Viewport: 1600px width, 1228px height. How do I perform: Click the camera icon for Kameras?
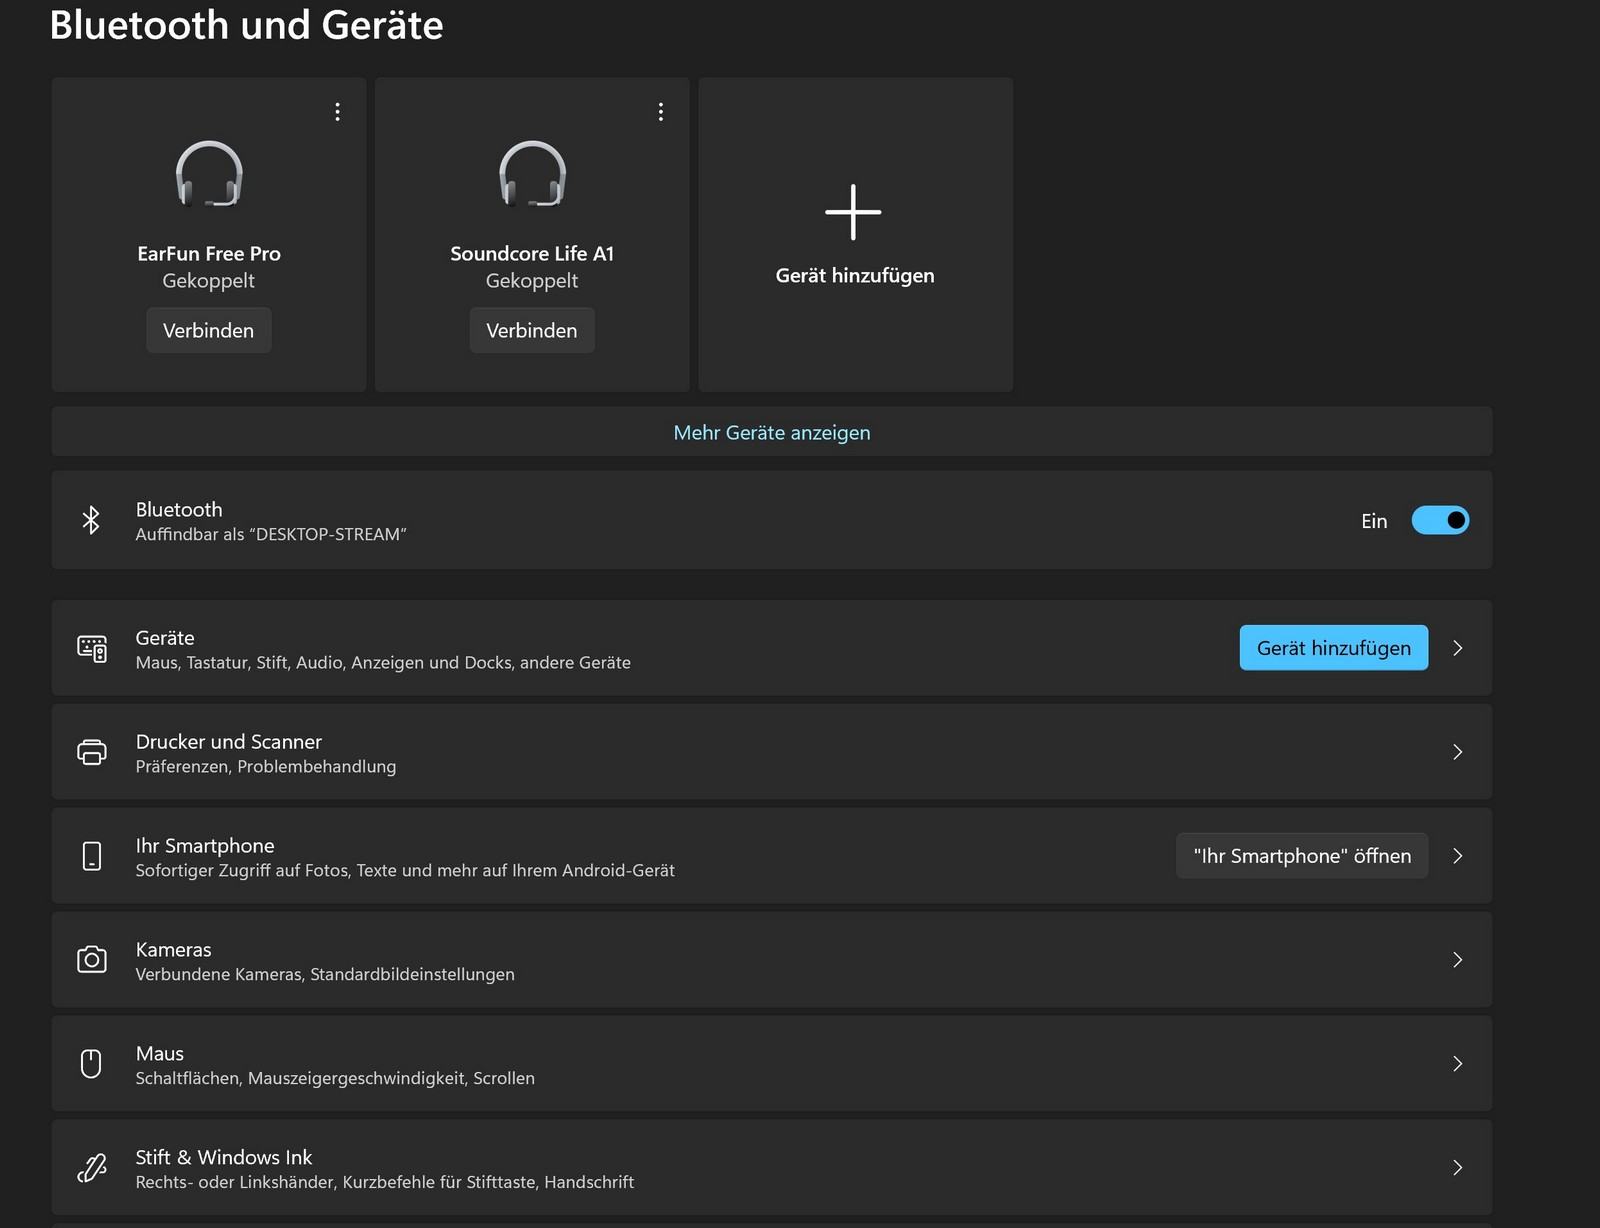(92, 960)
